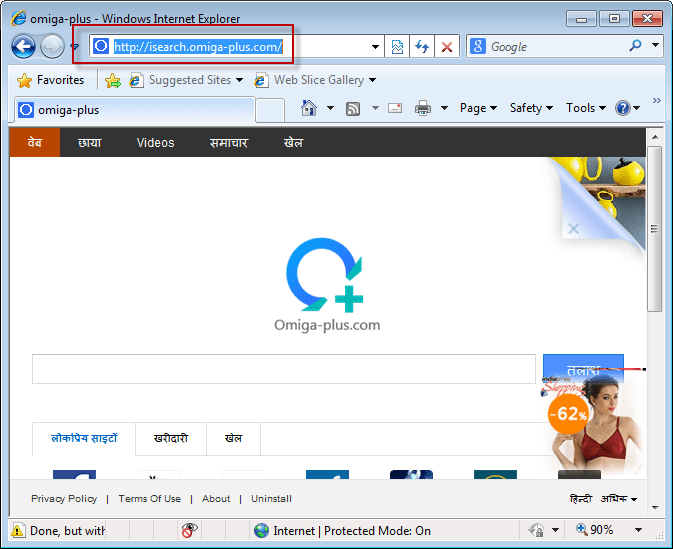Select the समाचार tab
Screen dimensions: 673x549
pyautogui.click(x=229, y=143)
